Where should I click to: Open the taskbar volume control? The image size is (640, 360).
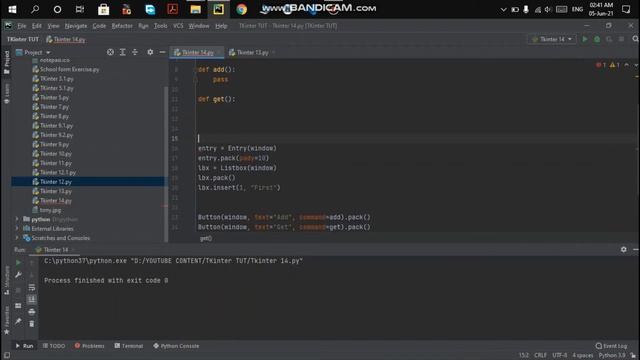coord(548,9)
